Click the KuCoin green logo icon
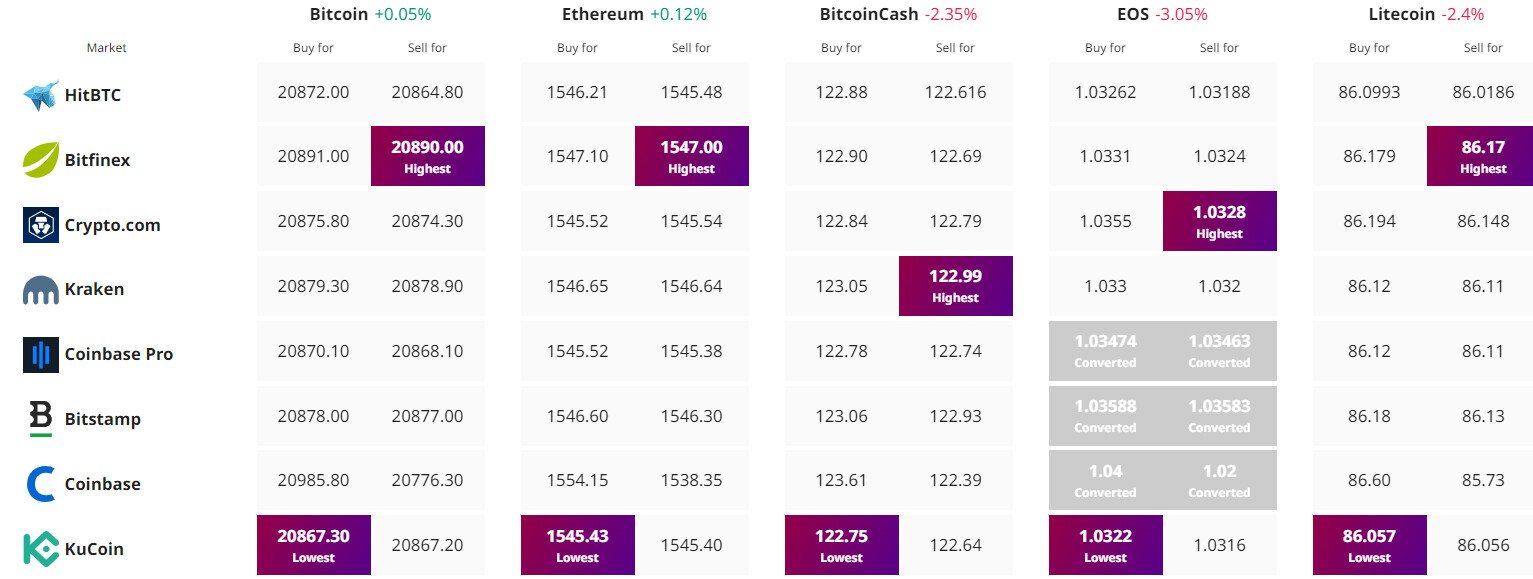The height and width of the screenshot is (579, 1533). (x=41, y=549)
